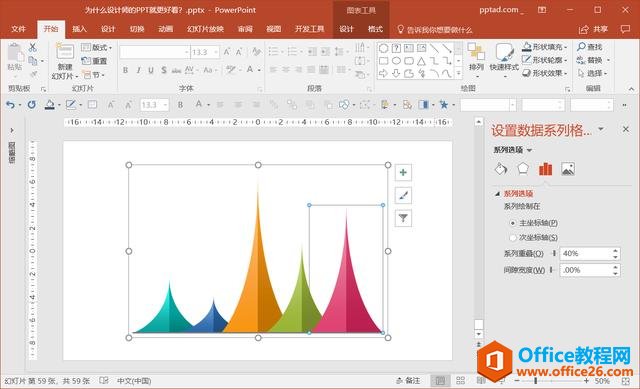640x389 pixels.
Task: Click the Undo arrow in quick toolbar
Action: (10, 105)
